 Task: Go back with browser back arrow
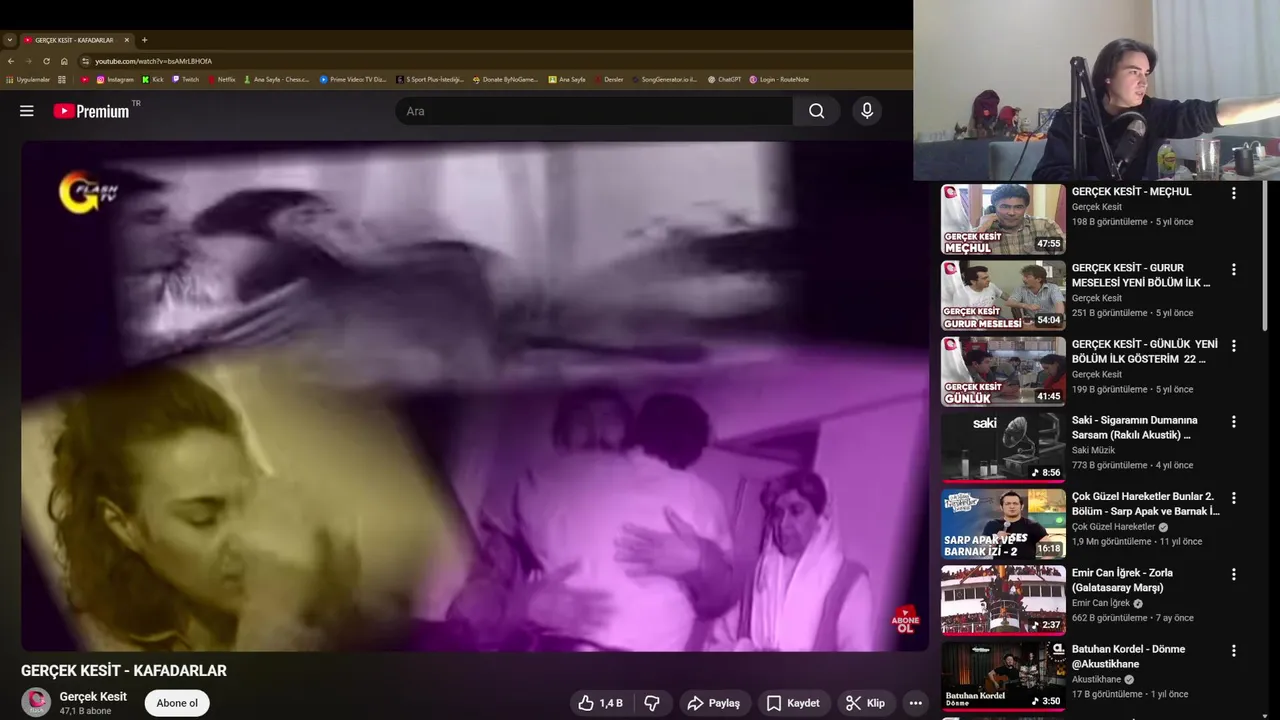tap(11, 61)
